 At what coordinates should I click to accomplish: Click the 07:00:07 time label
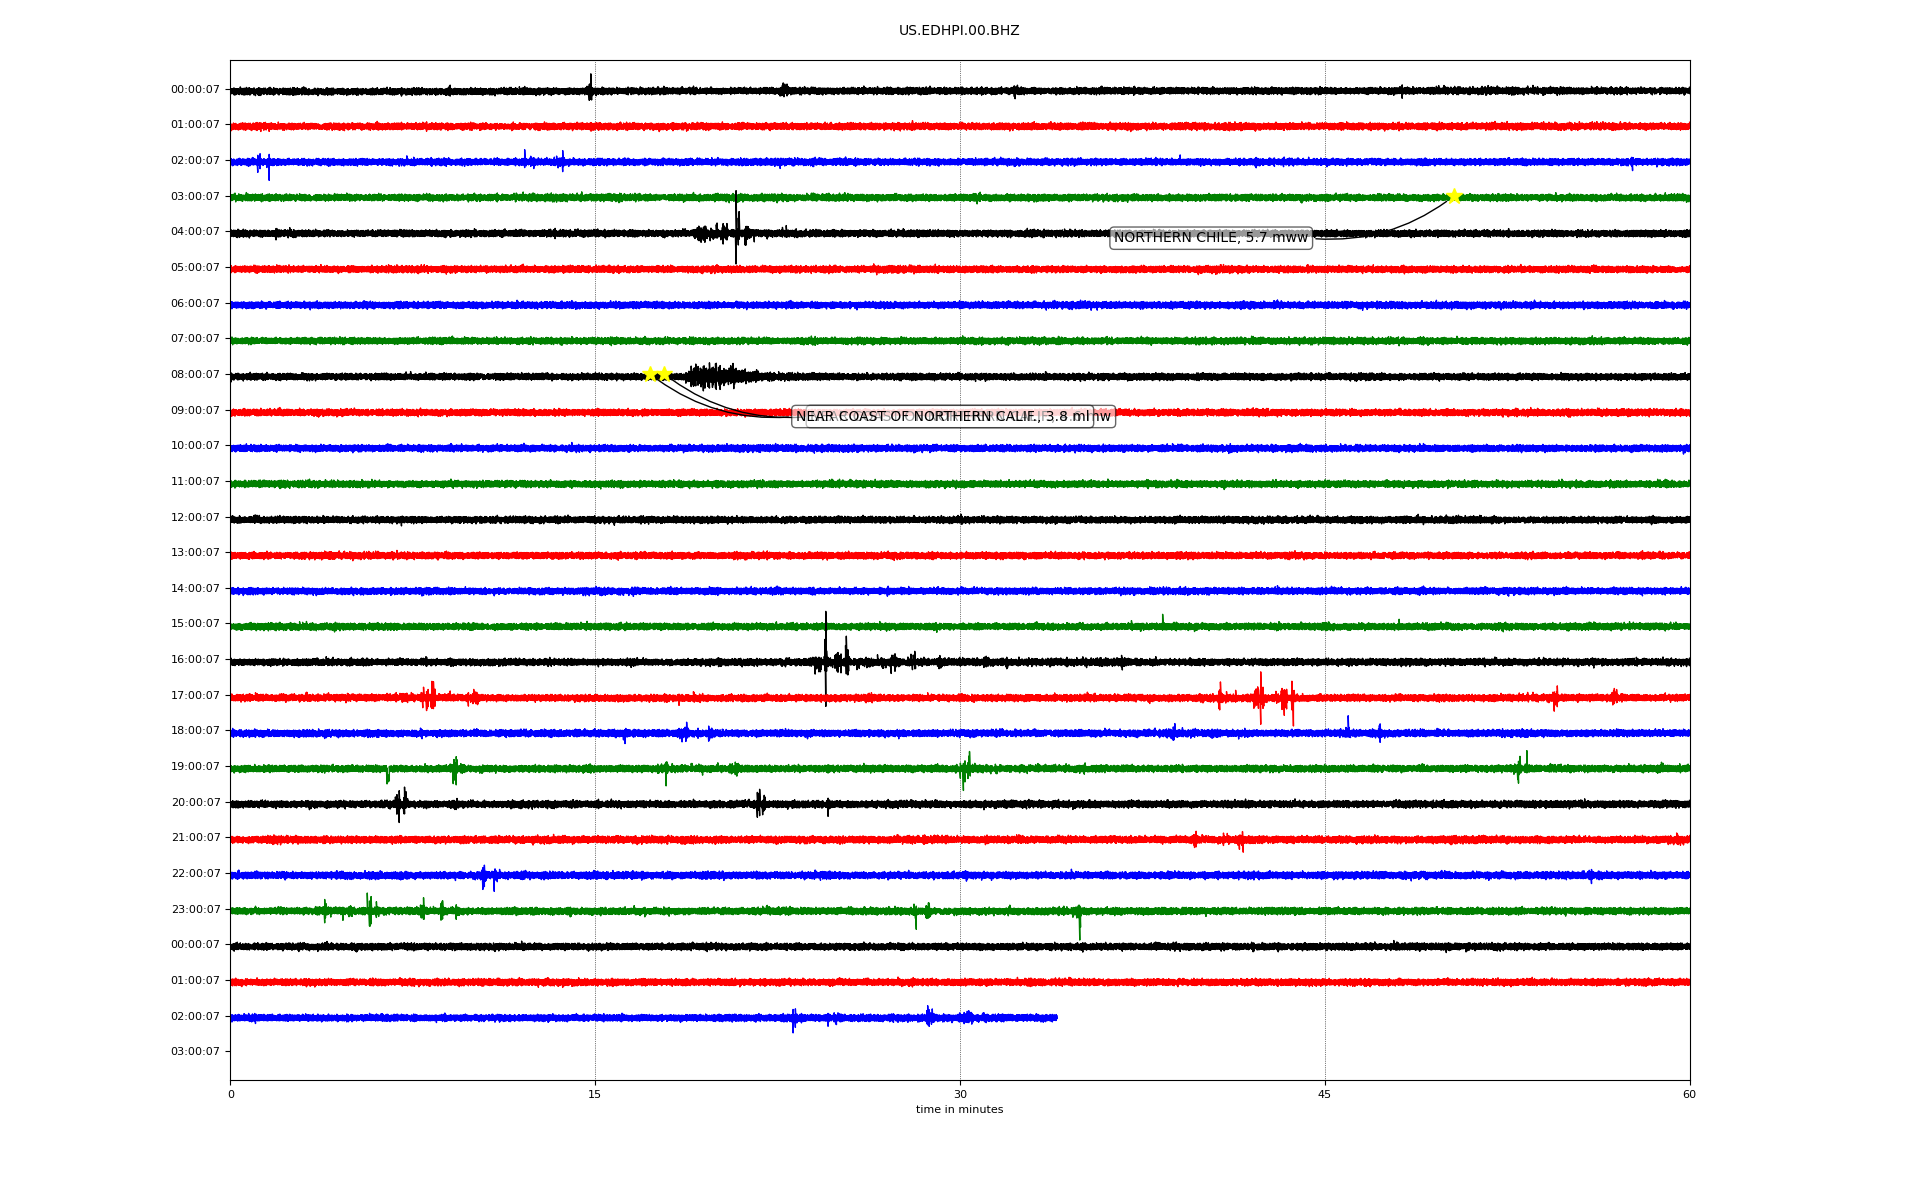pyautogui.click(x=195, y=339)
